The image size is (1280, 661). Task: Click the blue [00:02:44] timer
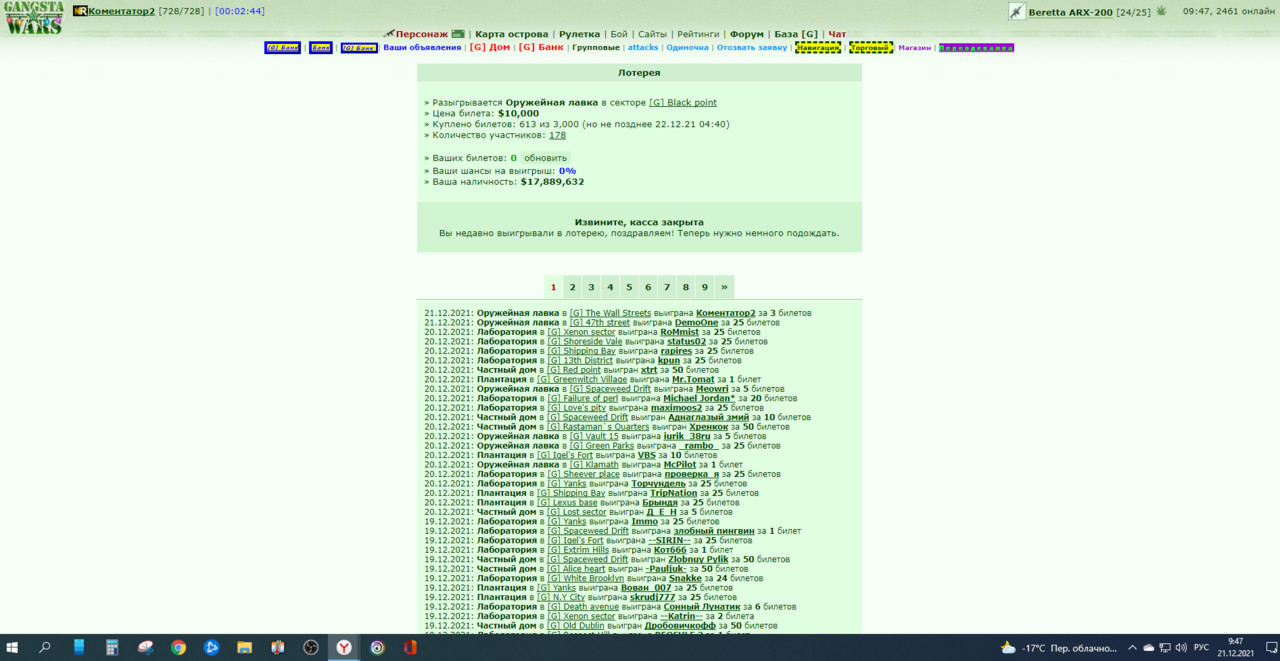240,11
